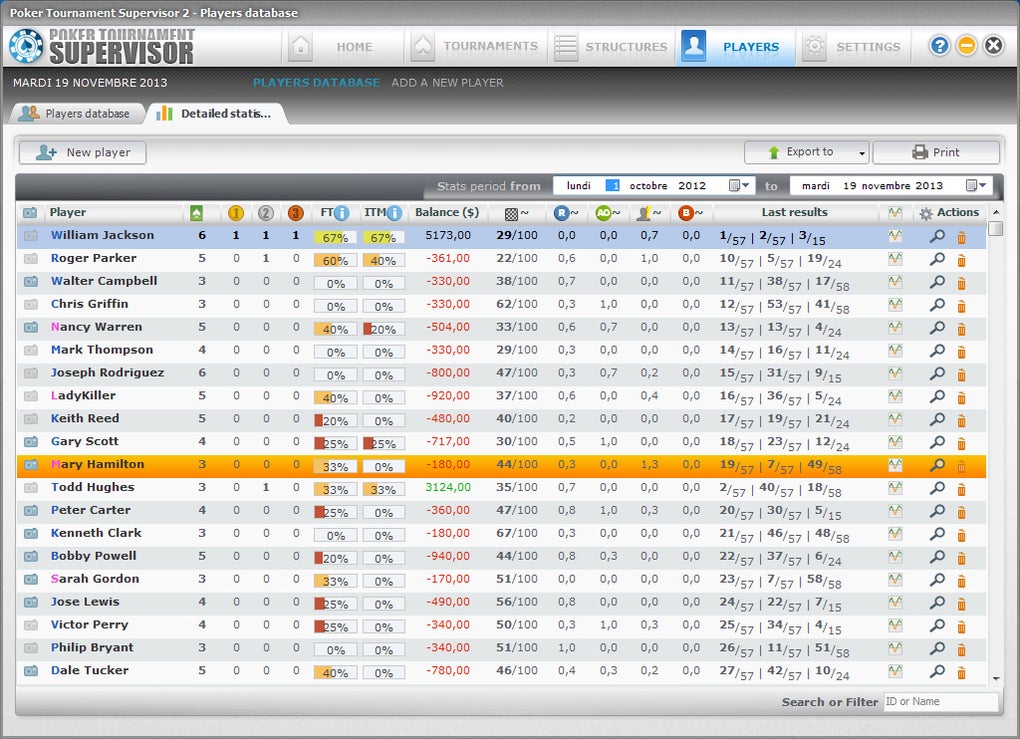
Task: Open the calendar dropdown for the to date
Action: (977, 186)
